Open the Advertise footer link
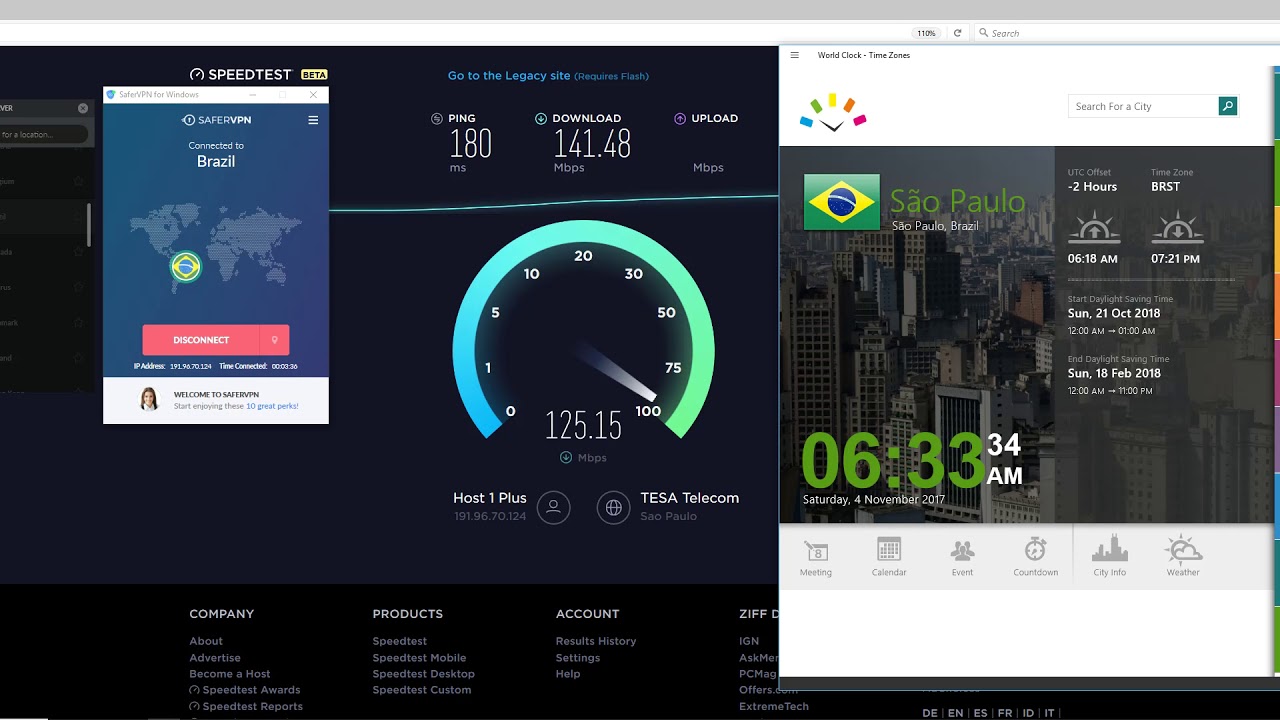1280x720 pixels. coord(215,658)
